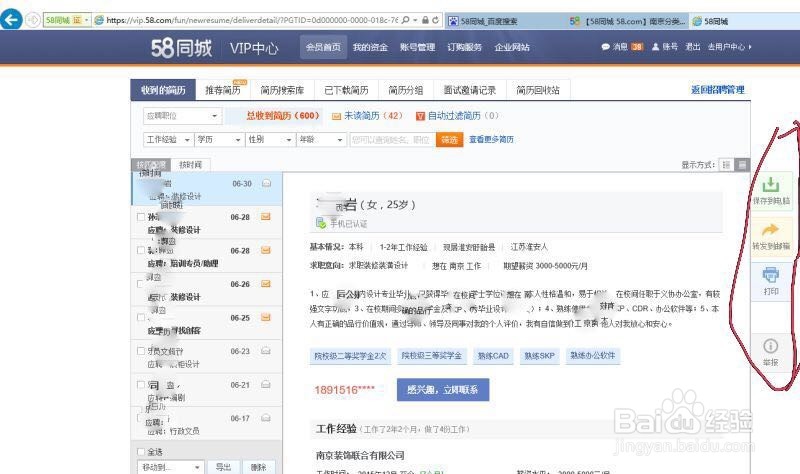The image size is (800, 474).
Task: Open the 移动到 dropdown at the list bottom
Action: pos(171,467)
